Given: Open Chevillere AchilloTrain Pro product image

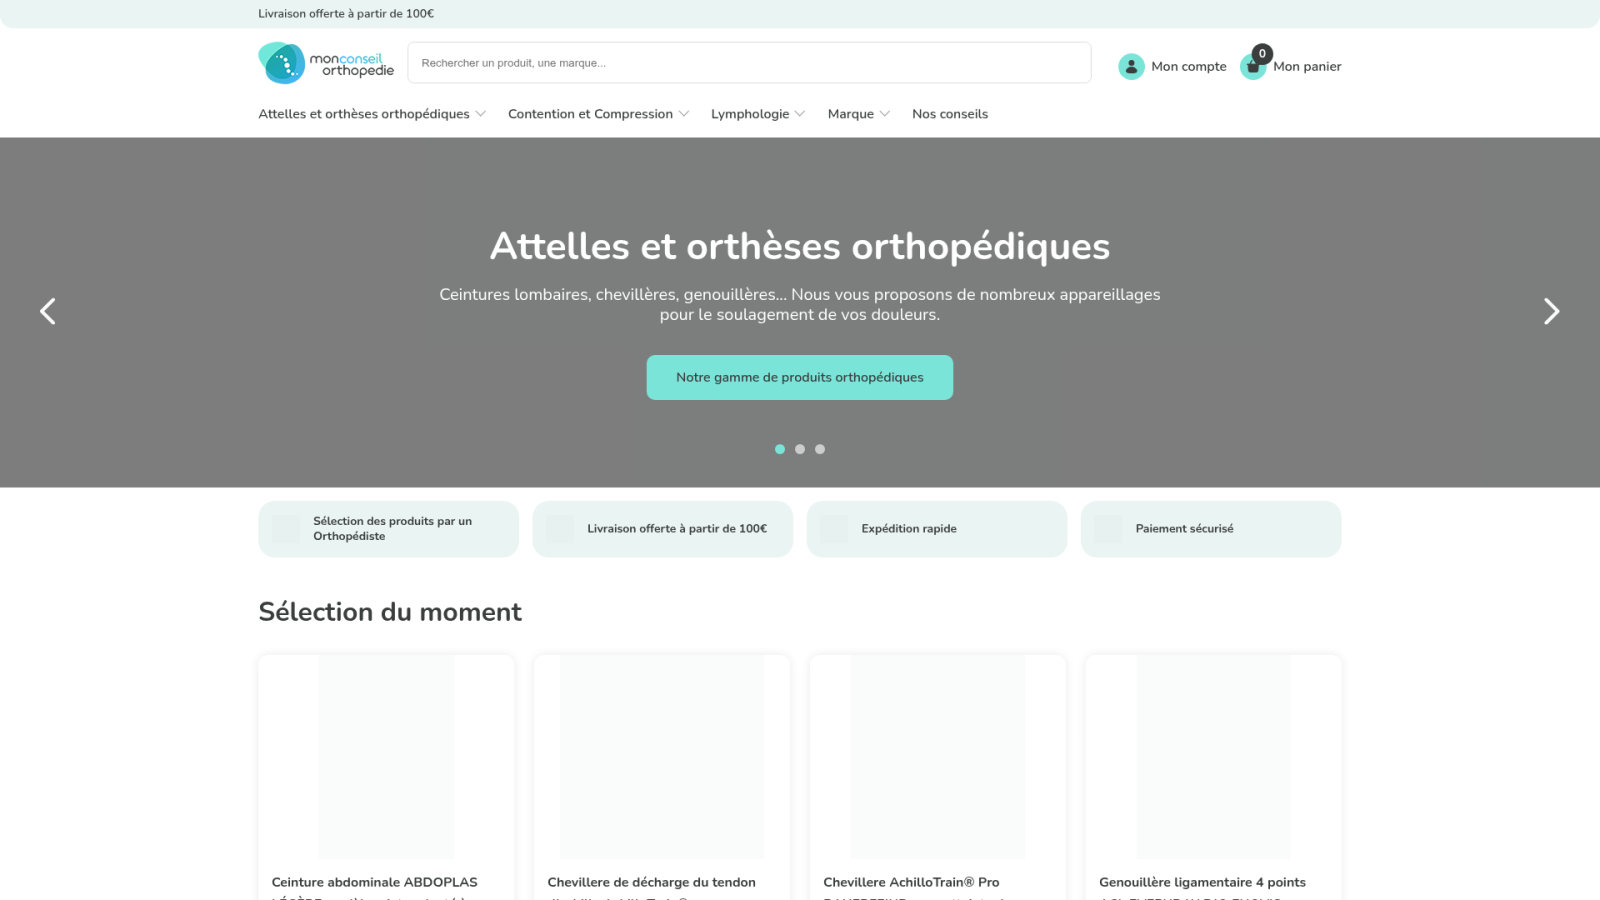Looking at the screenshot, I should 938,757.
